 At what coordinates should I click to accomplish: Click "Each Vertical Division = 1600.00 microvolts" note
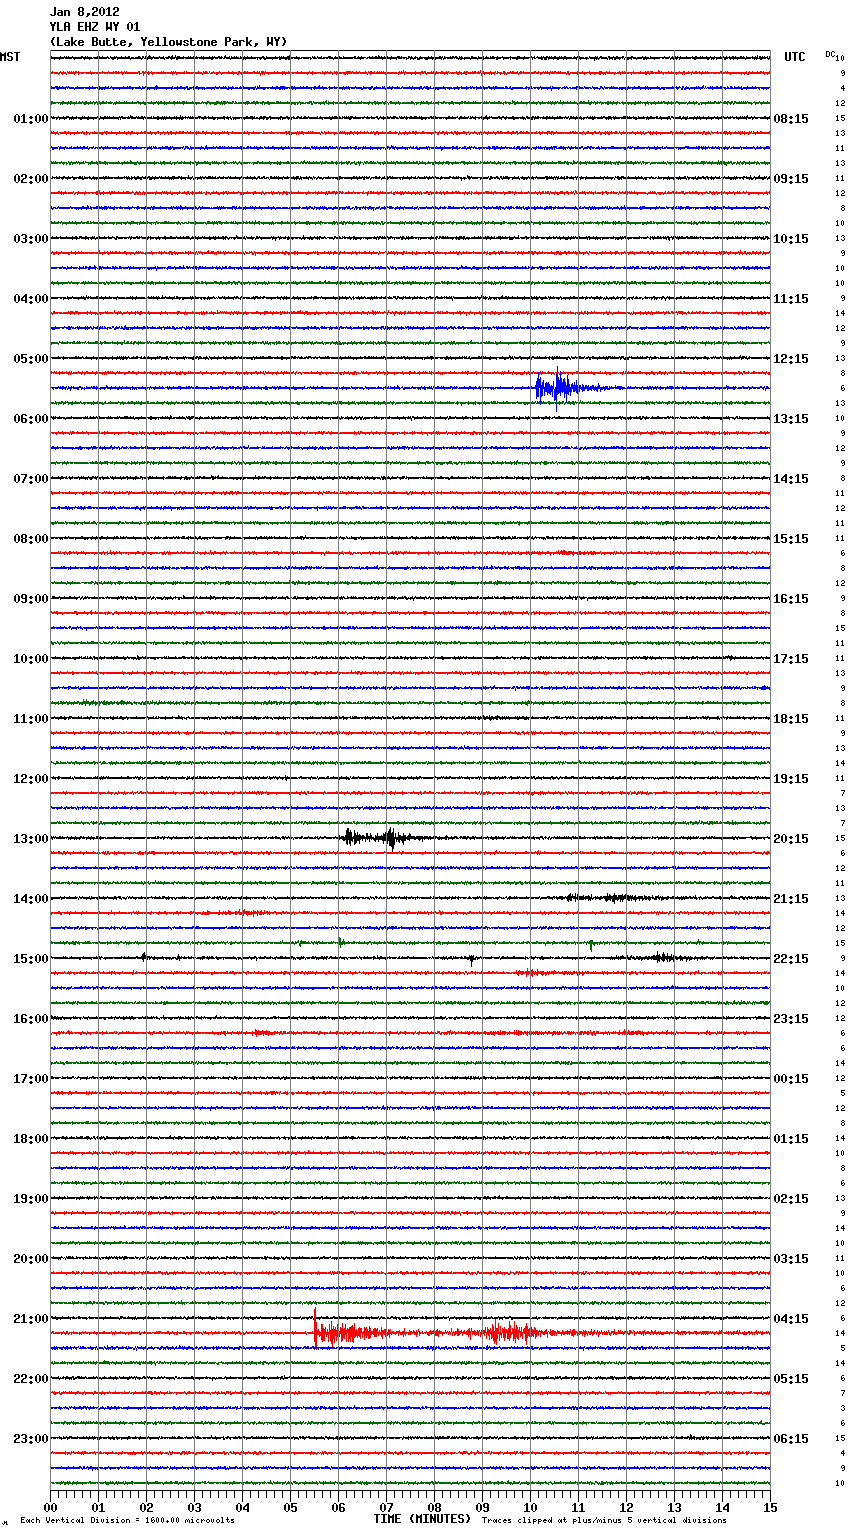(127, 1521)
